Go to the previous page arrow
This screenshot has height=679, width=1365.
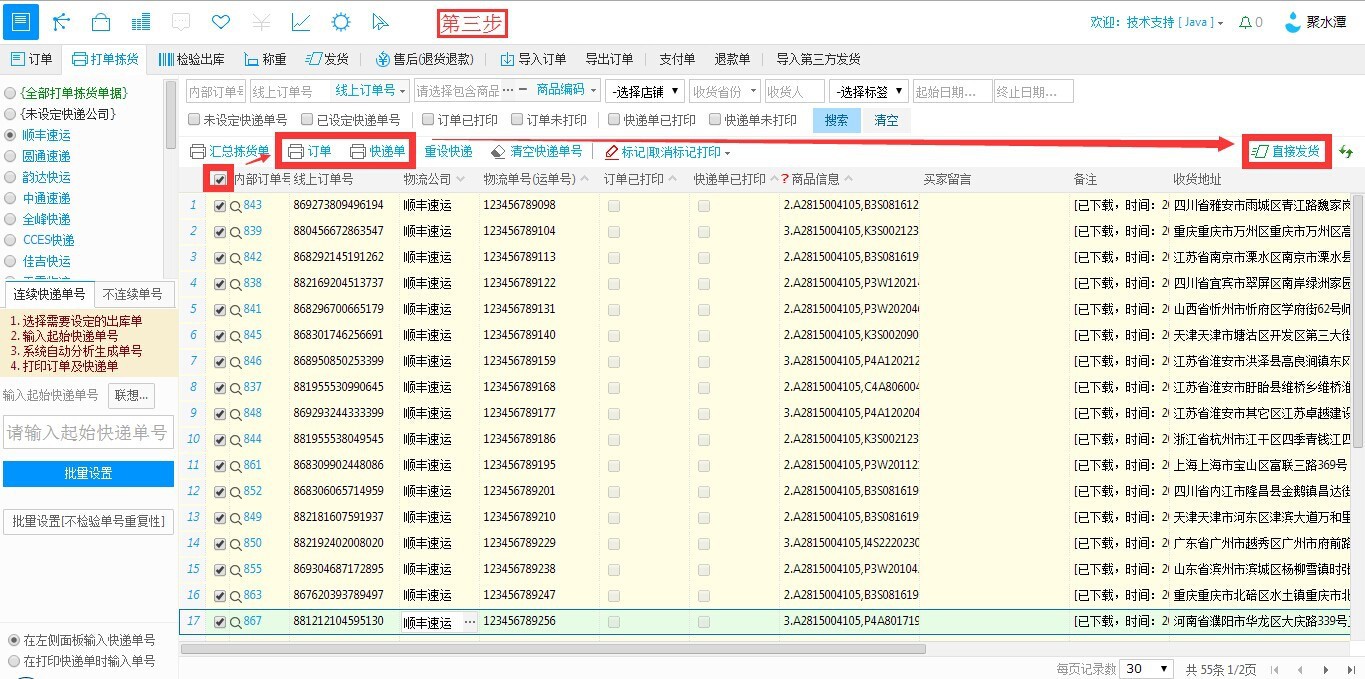point(1299,669)
